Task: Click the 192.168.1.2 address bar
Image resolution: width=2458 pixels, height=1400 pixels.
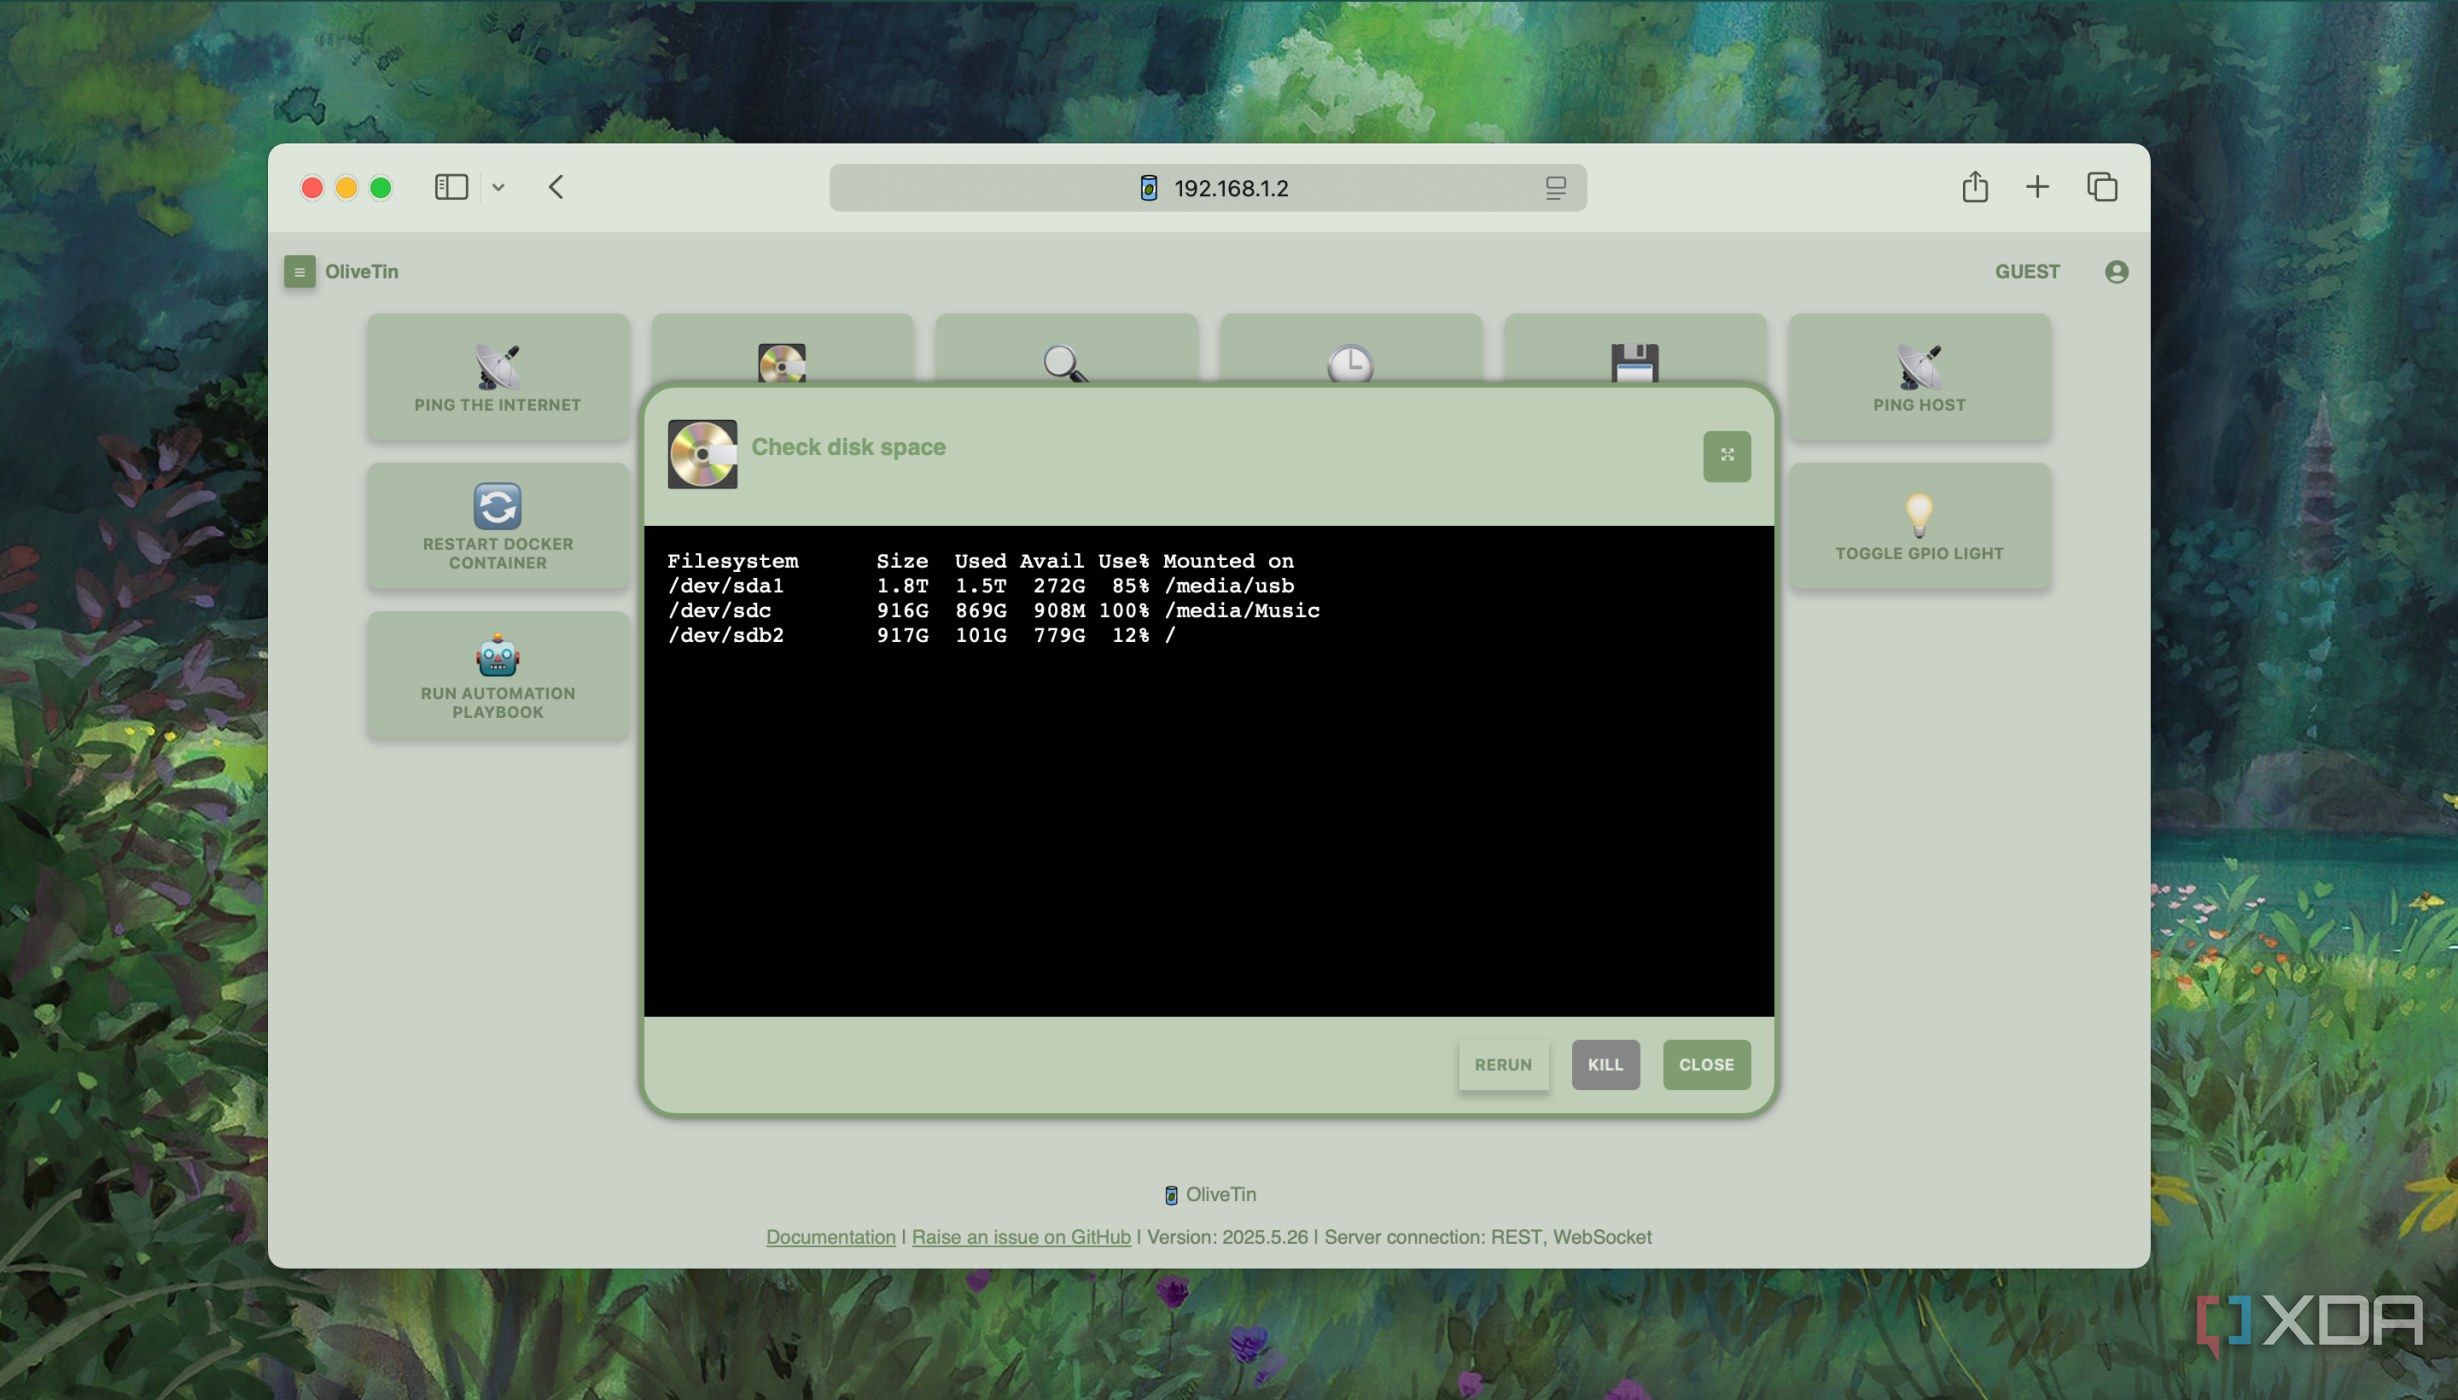Action: tap(1229, 188)
